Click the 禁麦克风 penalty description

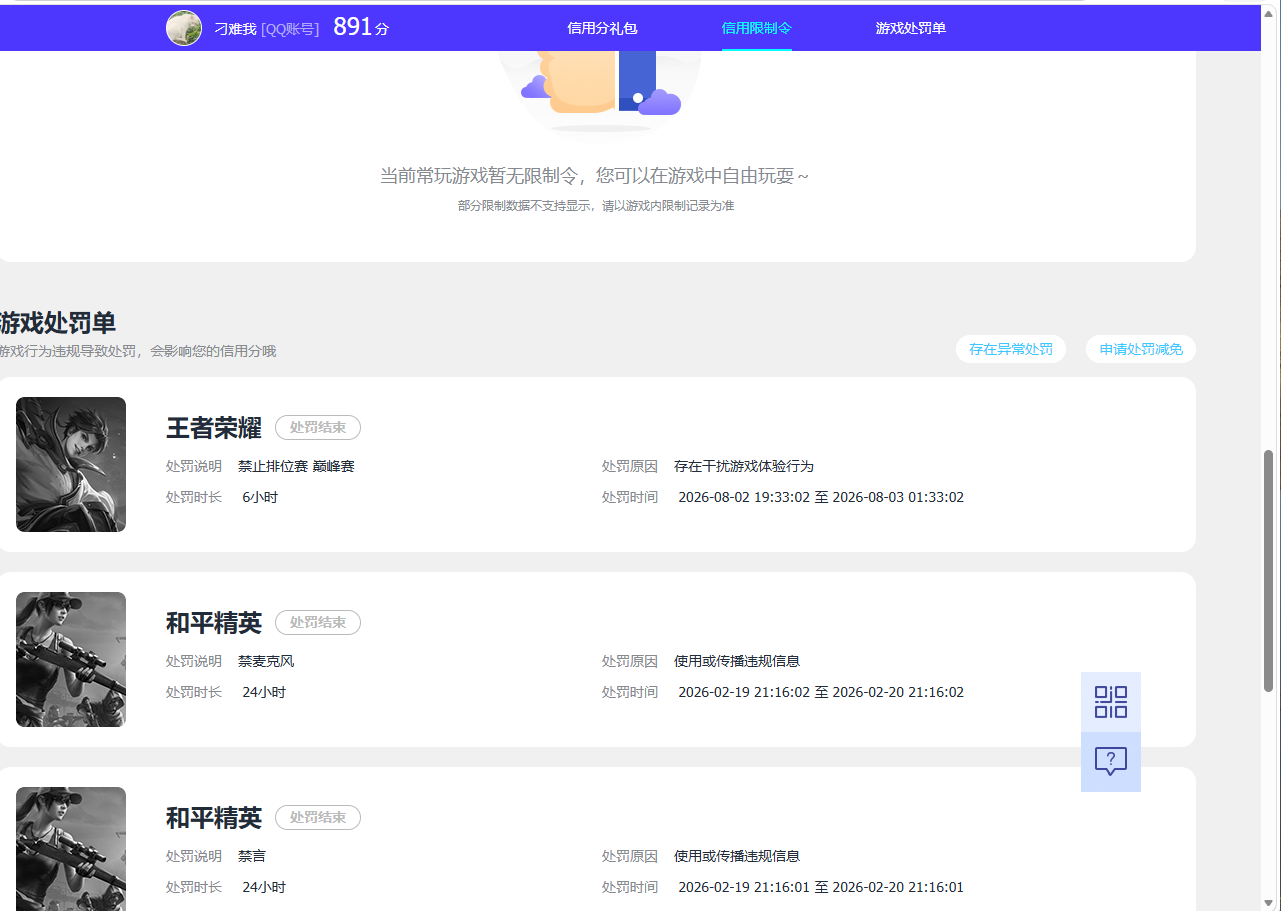(266, 662)
